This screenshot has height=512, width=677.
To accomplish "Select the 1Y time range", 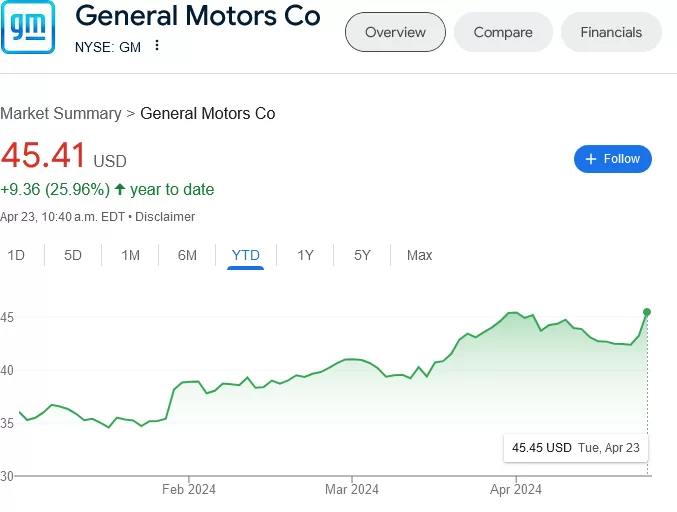I will tap(305, 255).
